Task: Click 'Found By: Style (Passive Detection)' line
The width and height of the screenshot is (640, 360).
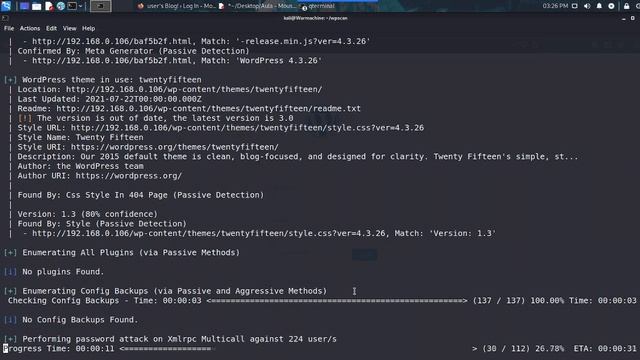Action: (102, 224)
